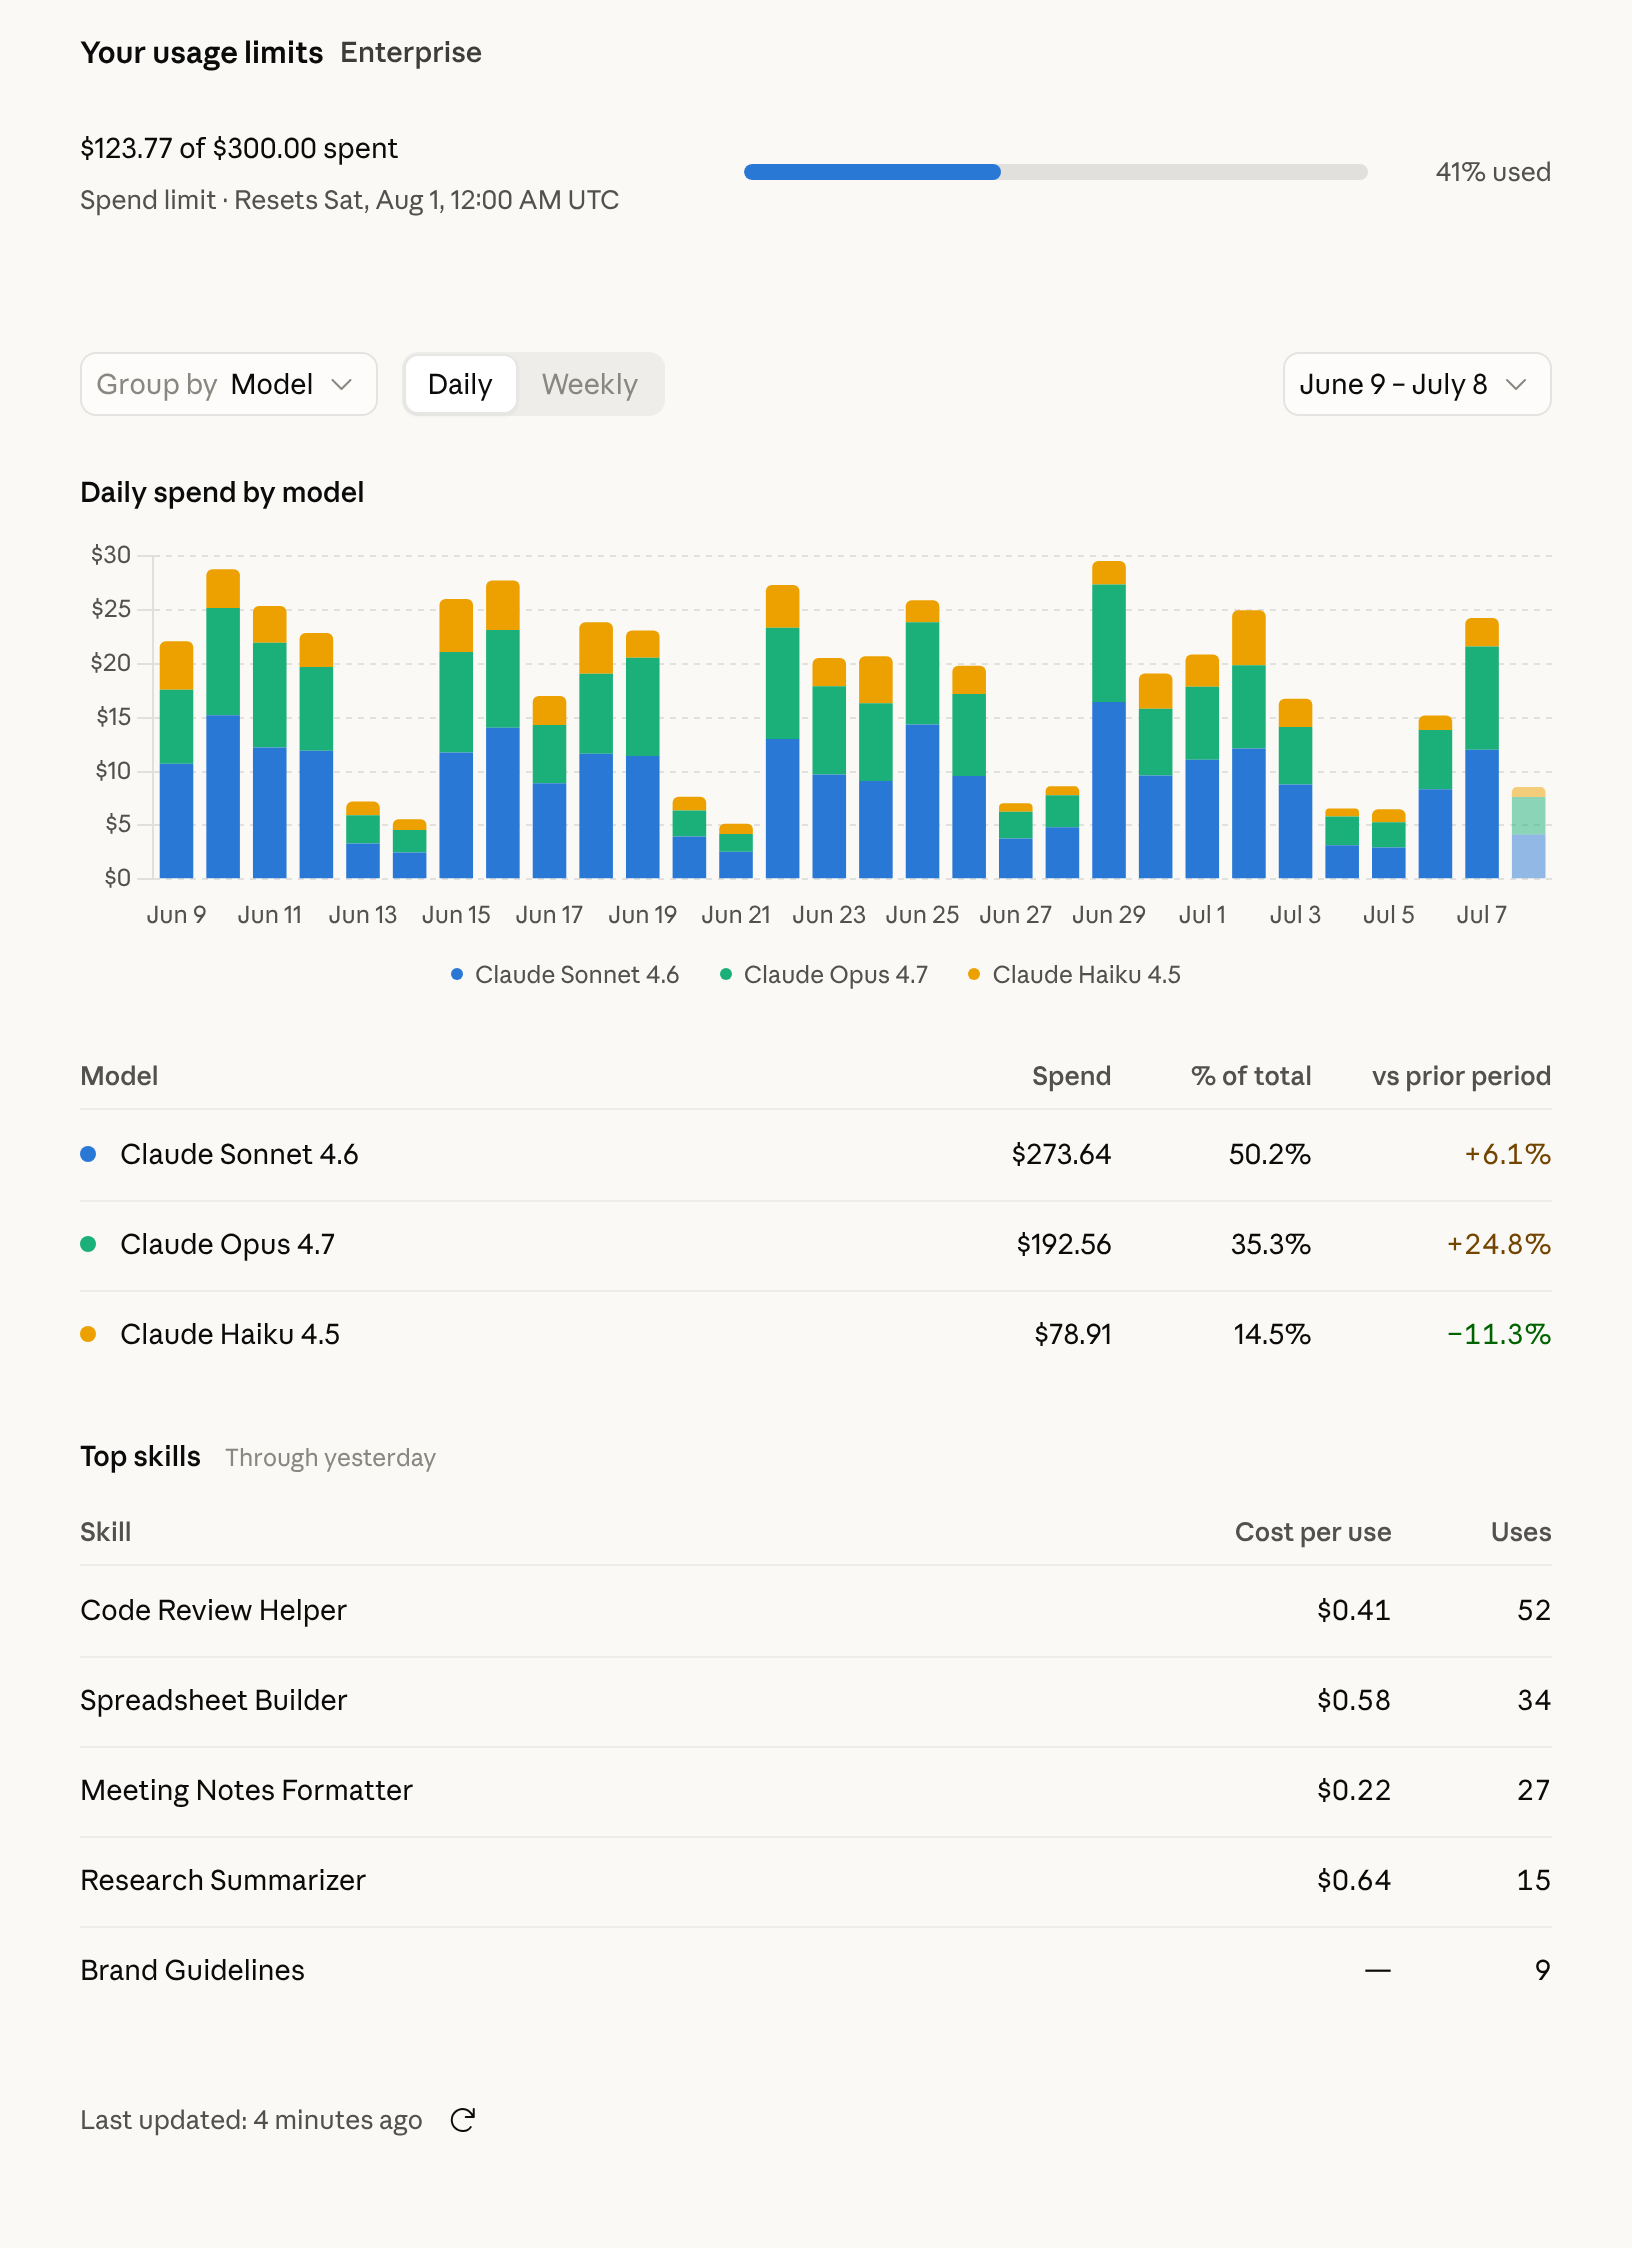
Task: Click the $0.64 cost per use value
Action: point(1354,1880)
